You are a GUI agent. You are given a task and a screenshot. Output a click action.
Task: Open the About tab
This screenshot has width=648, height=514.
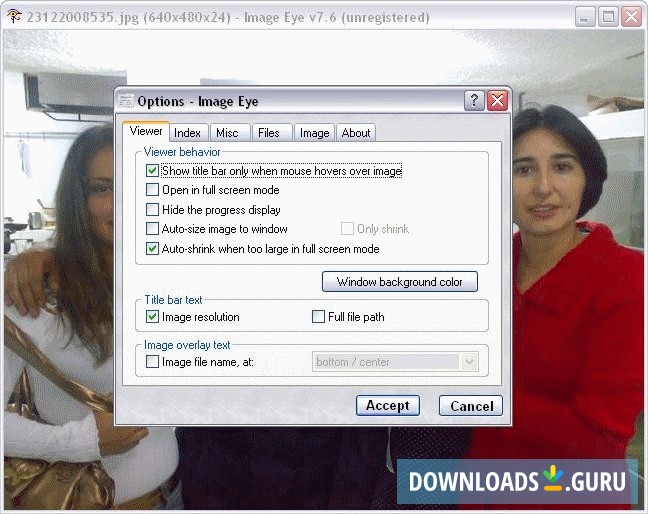tap(356, 133)
